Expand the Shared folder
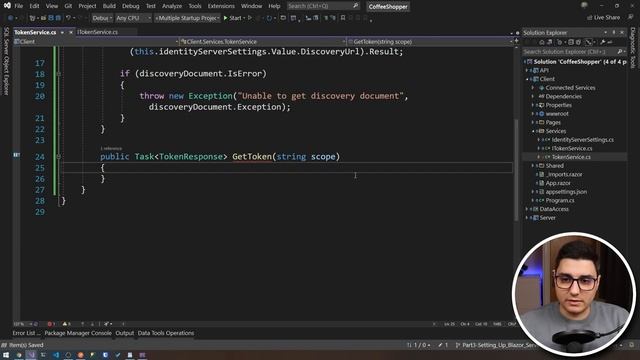 pos(533,166)
